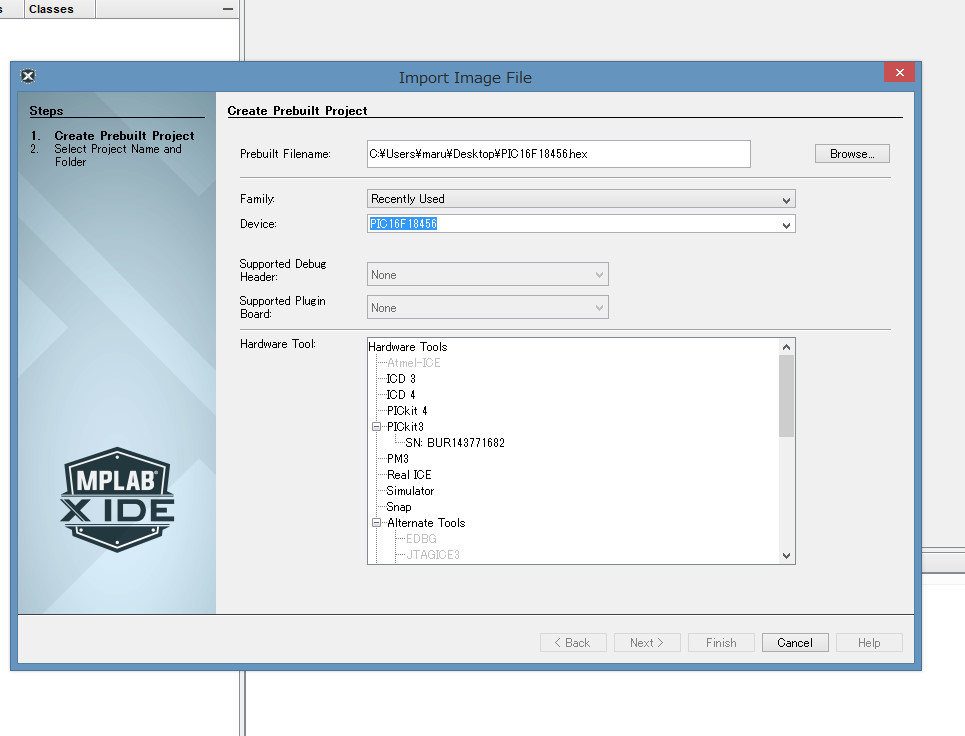965x736 pixels.
Task: Select EDBG under Alternate Tools
Action: 421,538
